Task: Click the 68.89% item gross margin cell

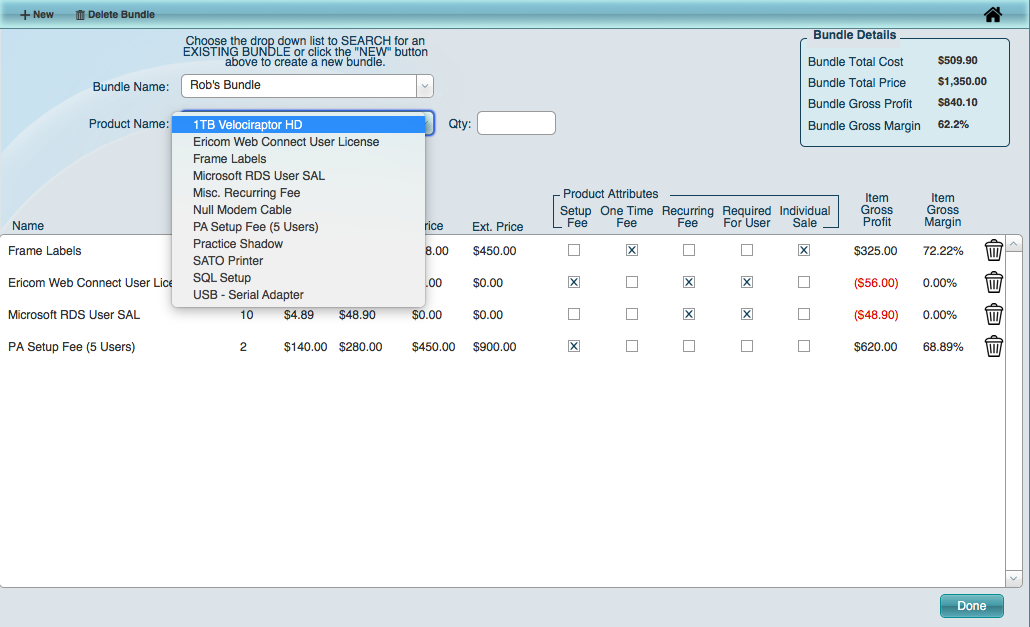Action: click(x=943, y=347)
